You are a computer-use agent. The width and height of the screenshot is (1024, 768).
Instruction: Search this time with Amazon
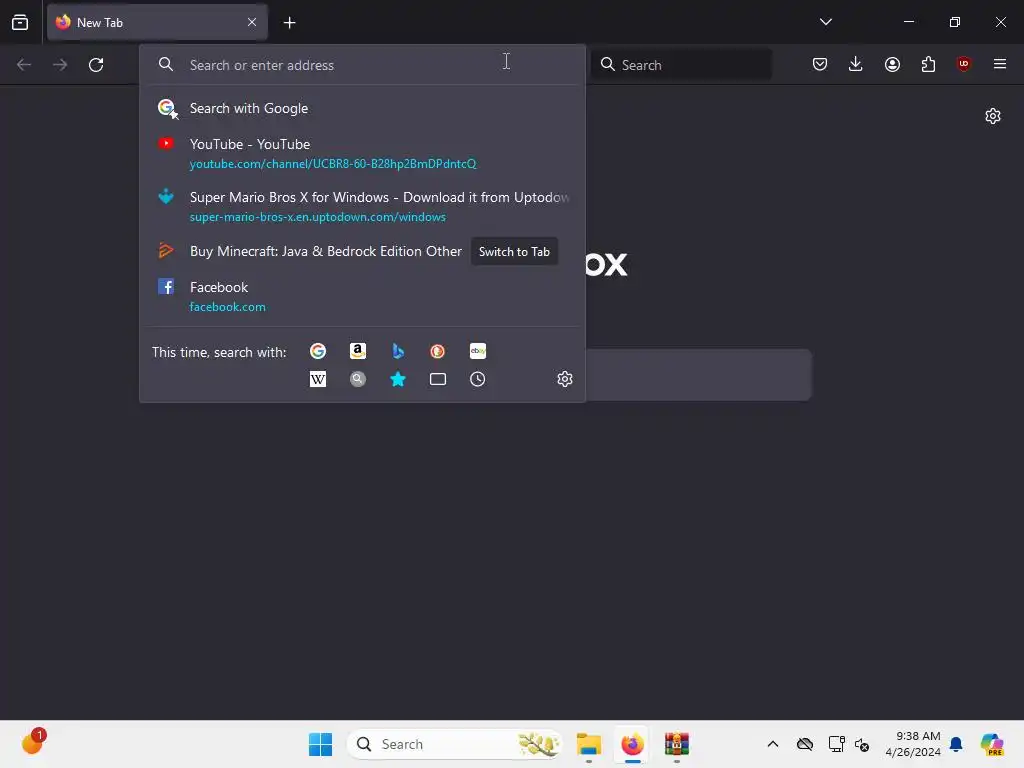(358, 351)
